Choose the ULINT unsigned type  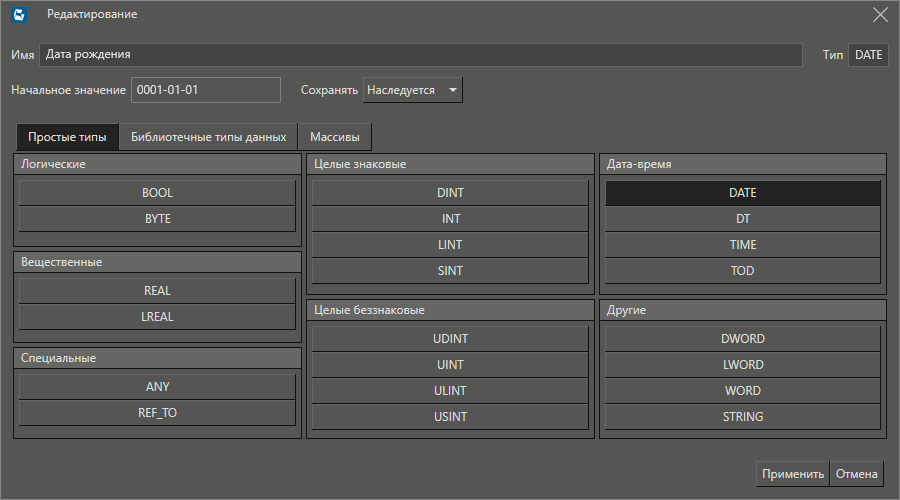[450, 391]
